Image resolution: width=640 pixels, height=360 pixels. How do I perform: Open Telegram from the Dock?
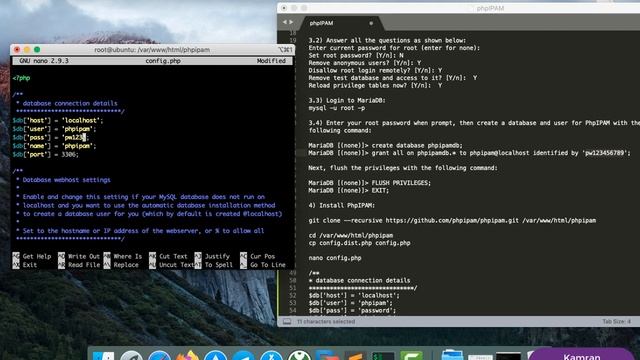pyautogui.click(x=243, y=356)
